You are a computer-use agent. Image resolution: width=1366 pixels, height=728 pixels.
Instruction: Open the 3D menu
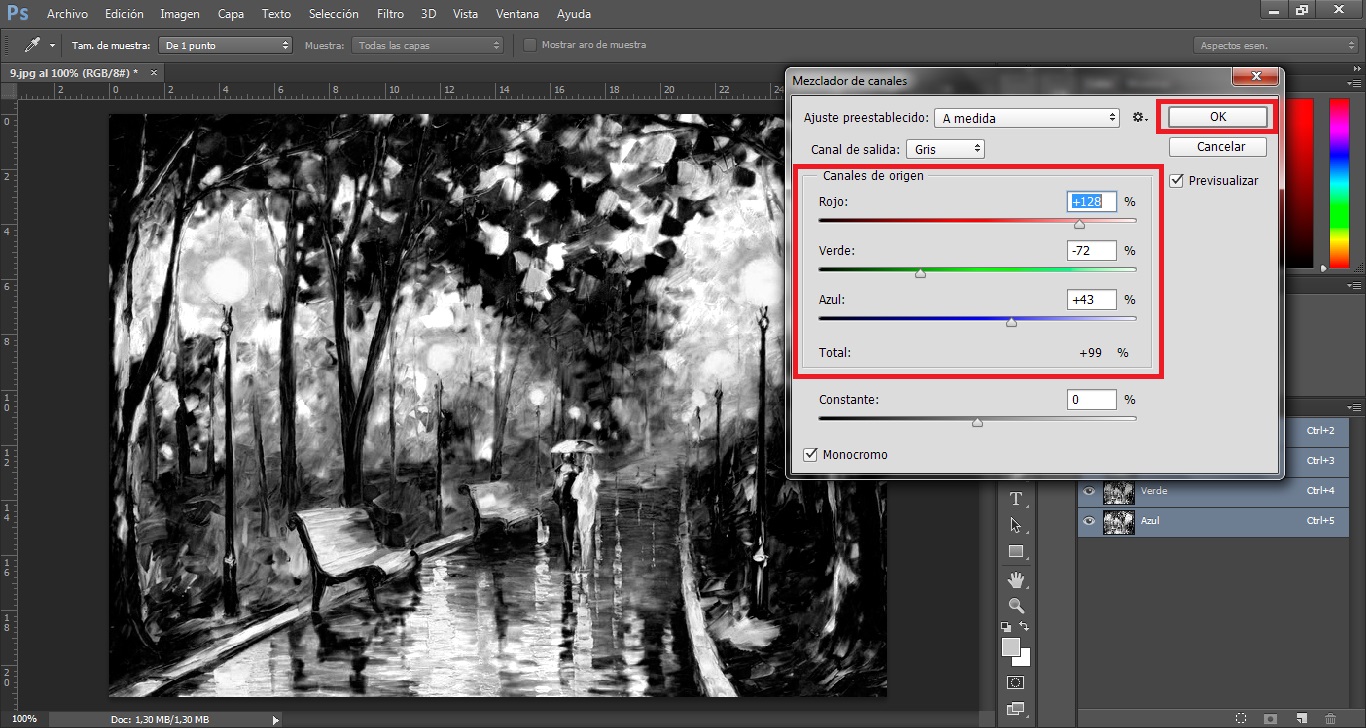tap(428, 14)
